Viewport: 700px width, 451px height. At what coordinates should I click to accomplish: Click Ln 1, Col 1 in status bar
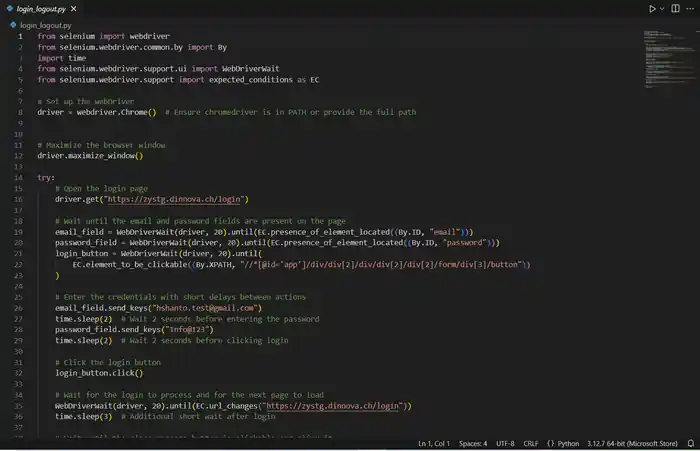pos(434,443)
